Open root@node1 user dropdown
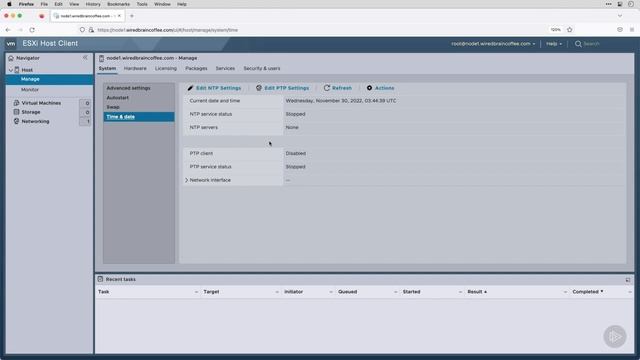 [493, 44]
